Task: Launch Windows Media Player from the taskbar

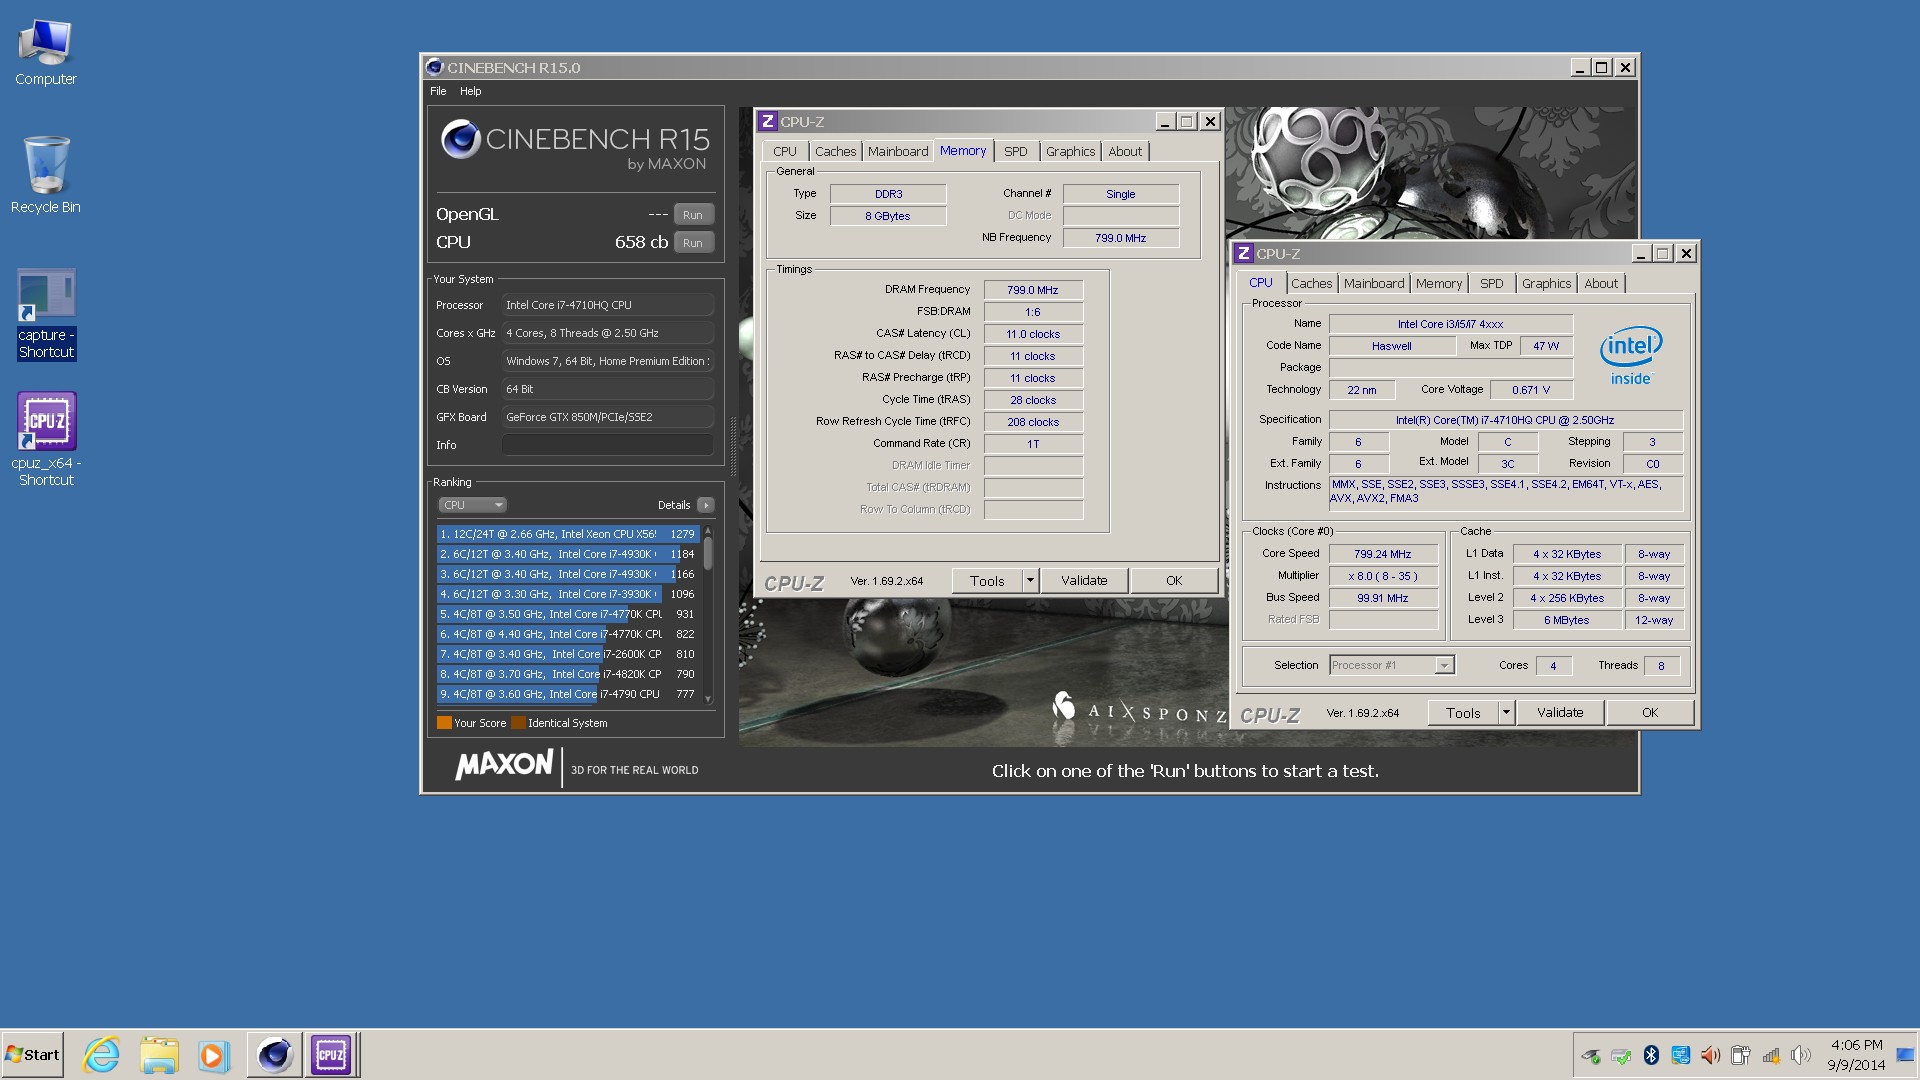Action: [x=213, y=1055]
